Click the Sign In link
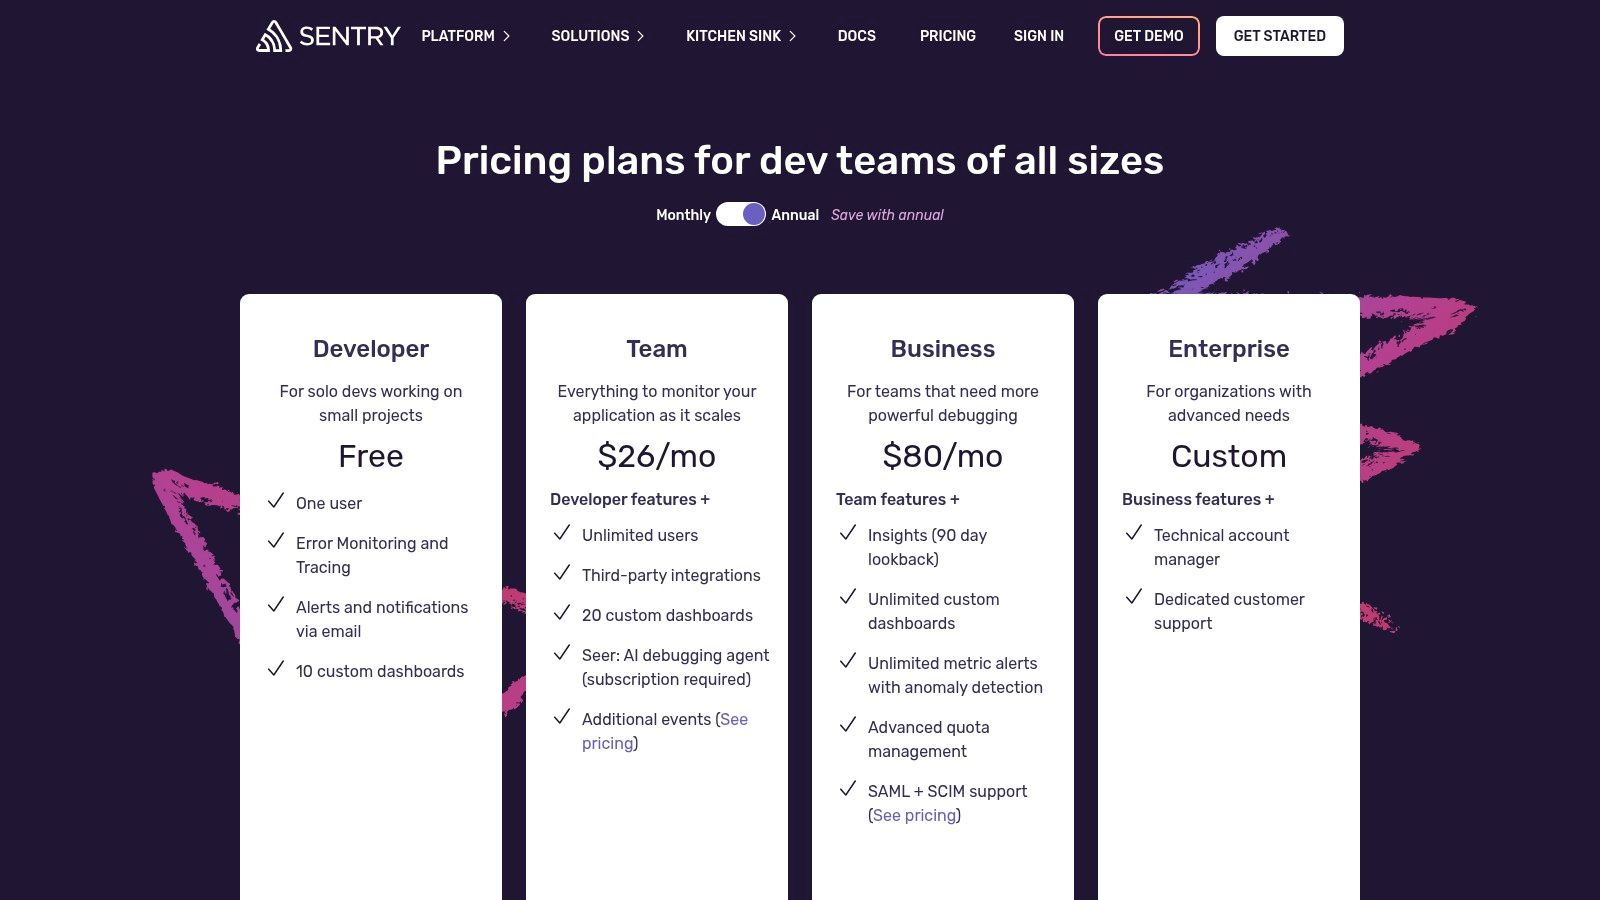 click(1038, 36)
